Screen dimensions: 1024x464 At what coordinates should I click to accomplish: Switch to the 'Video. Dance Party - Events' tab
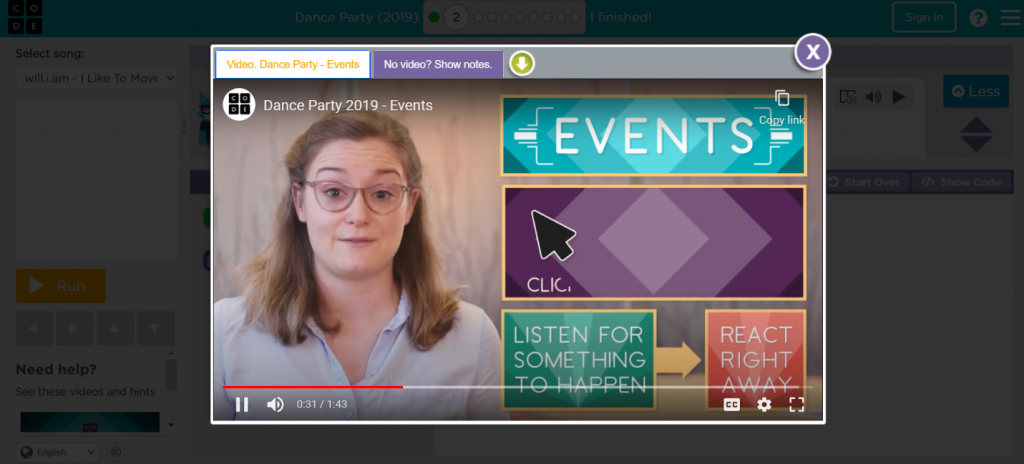[293, 65]
